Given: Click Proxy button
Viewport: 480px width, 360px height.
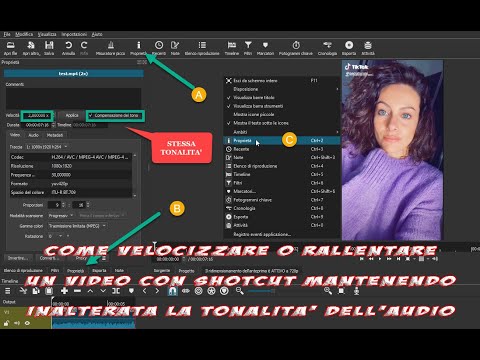Looking at the screenshot, I should (x=81, y=258).
